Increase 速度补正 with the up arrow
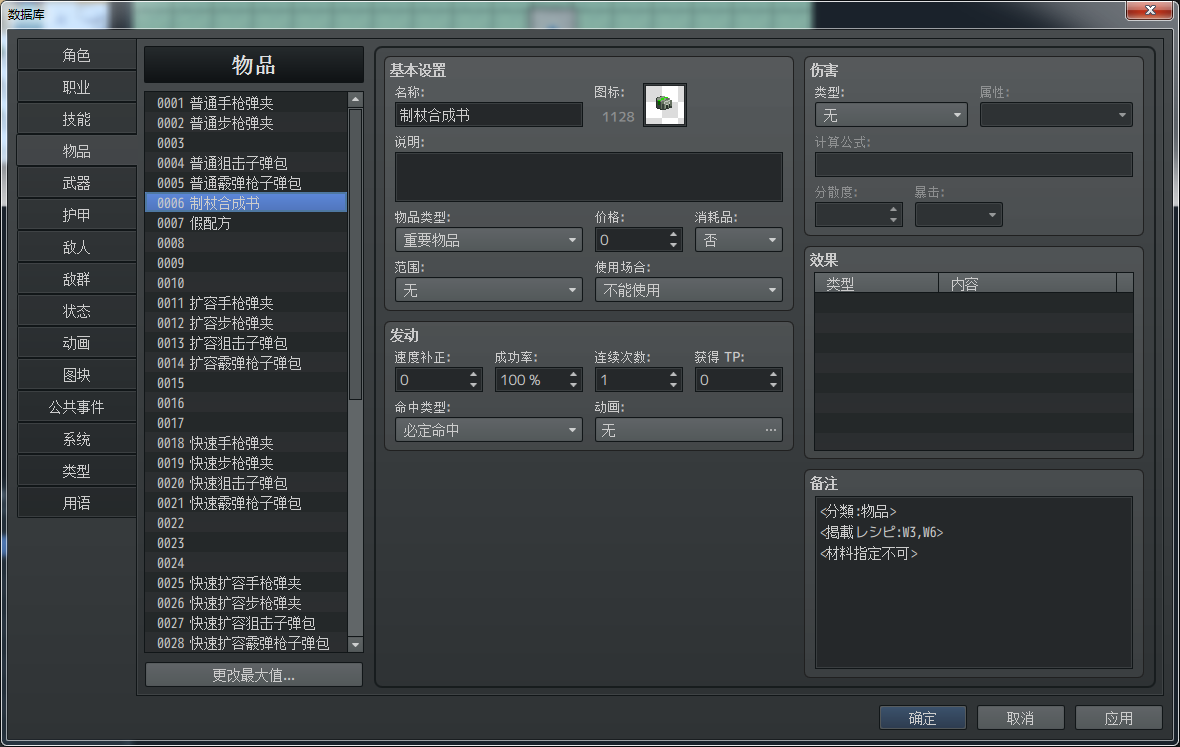The height and width of the screenshot is (747, 1180). pyautogui.click(x=473, y=375)
